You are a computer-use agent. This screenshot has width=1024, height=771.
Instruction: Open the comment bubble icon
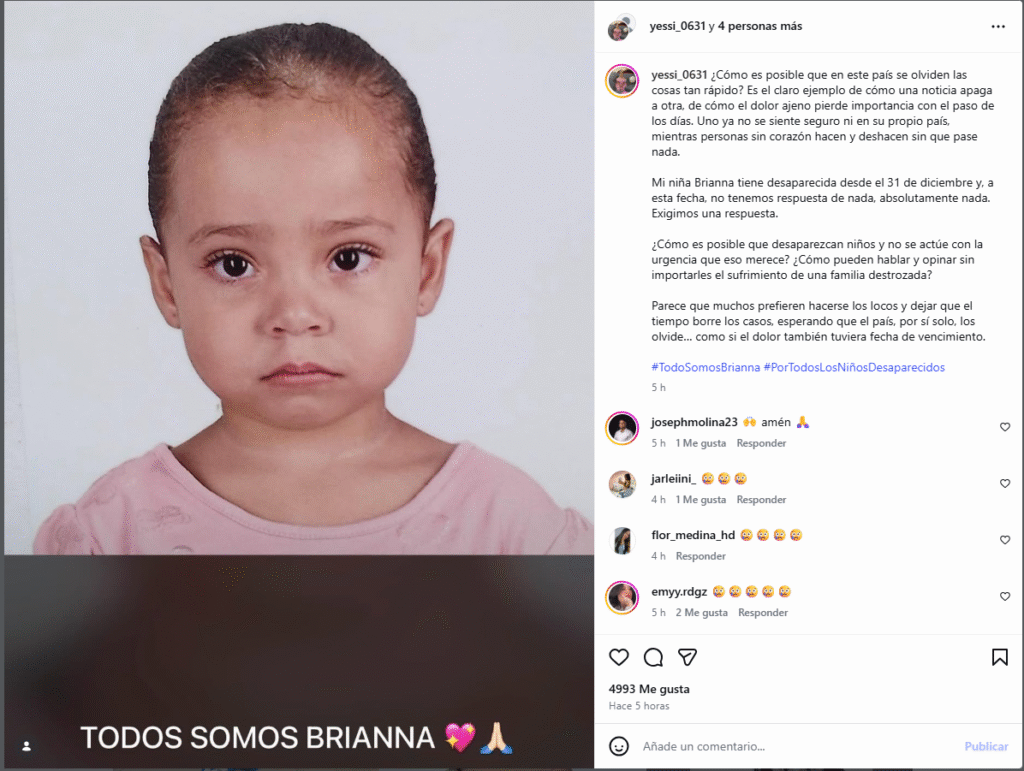pyautogui.click(x=653, y=657)
